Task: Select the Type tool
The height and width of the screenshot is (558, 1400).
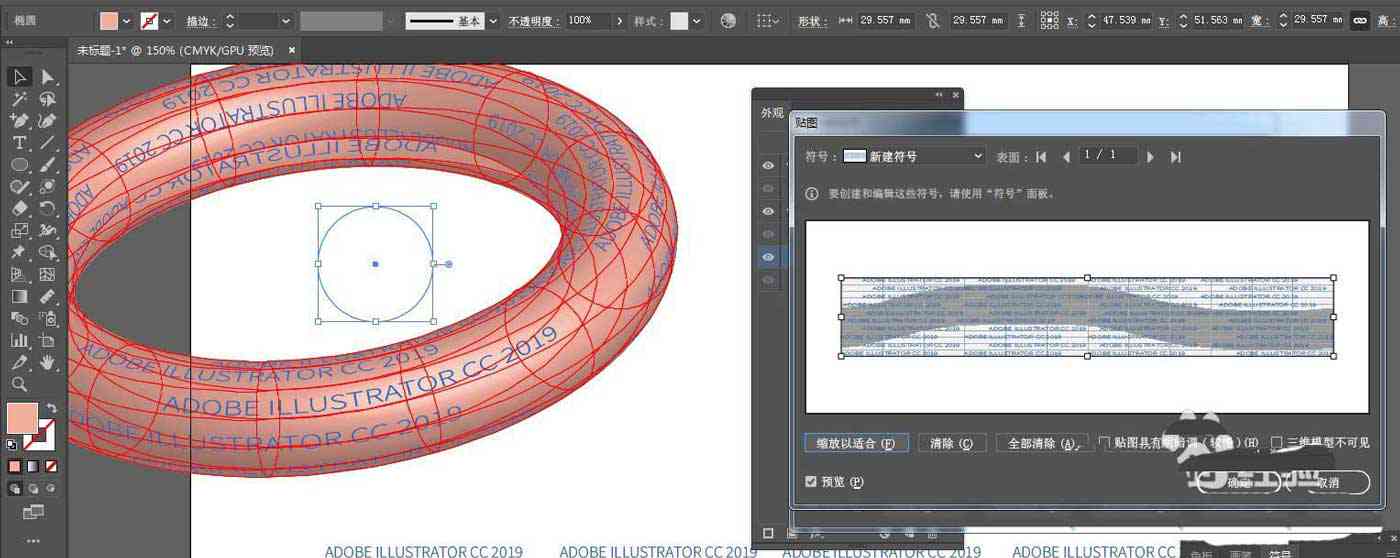Action: 19,143
